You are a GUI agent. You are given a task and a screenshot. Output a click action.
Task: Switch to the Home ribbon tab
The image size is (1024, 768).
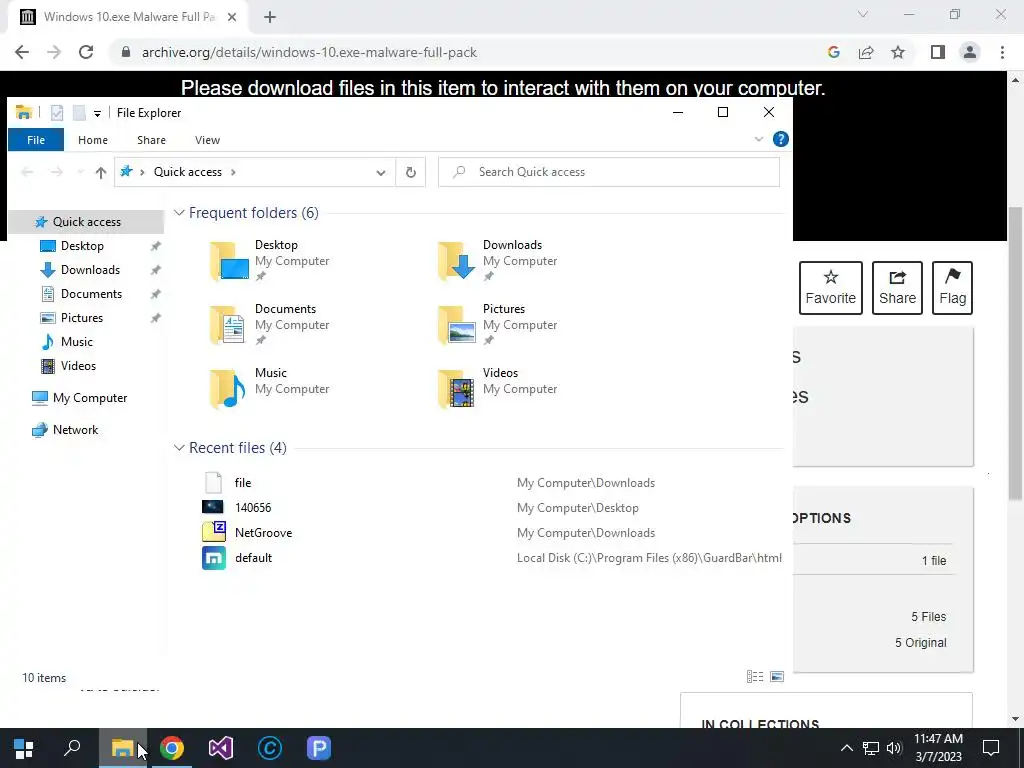tap(93, 140)
